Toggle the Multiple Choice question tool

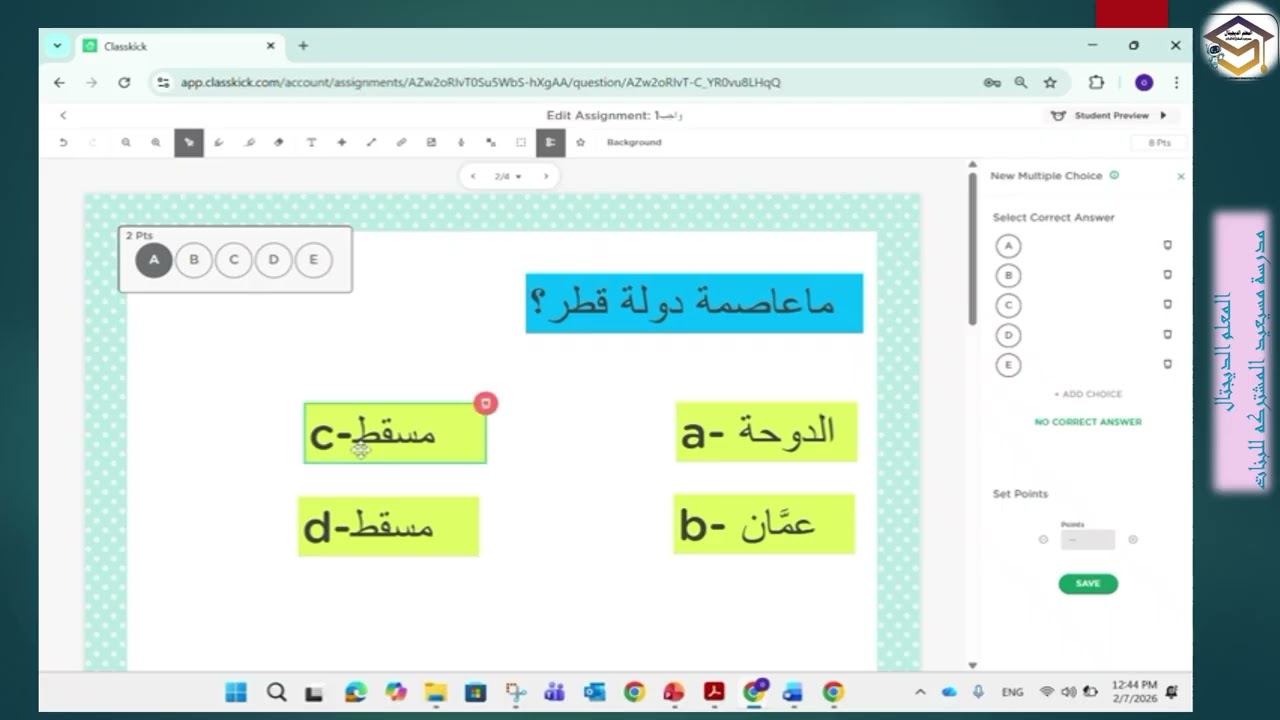coord(550,142)
